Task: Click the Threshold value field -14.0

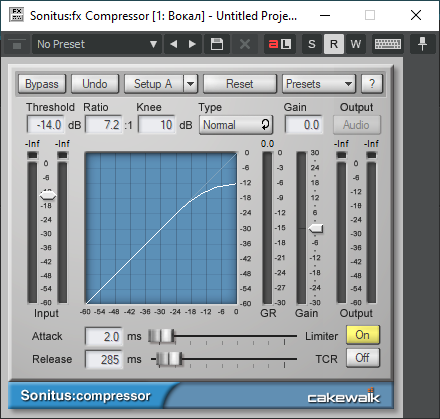Action: tap(46, 125)
